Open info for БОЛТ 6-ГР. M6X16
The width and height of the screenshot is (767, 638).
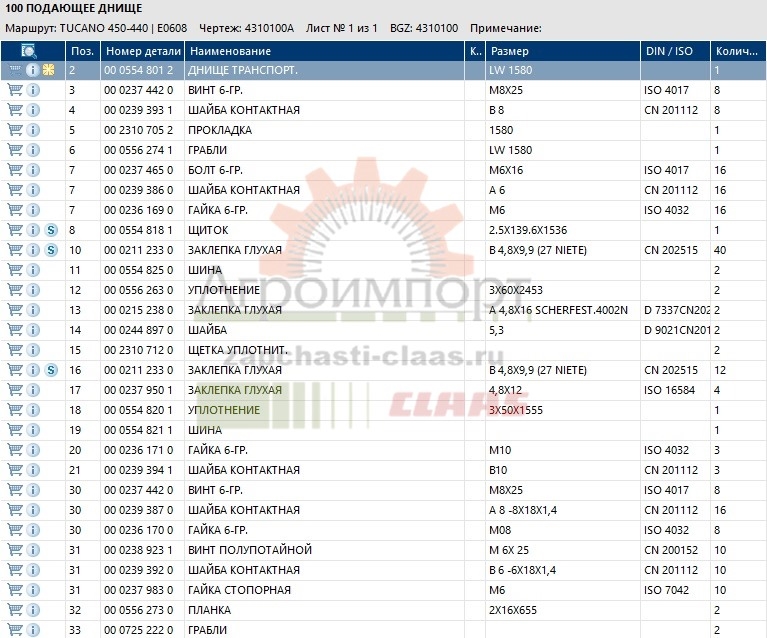tap(33, 170)
